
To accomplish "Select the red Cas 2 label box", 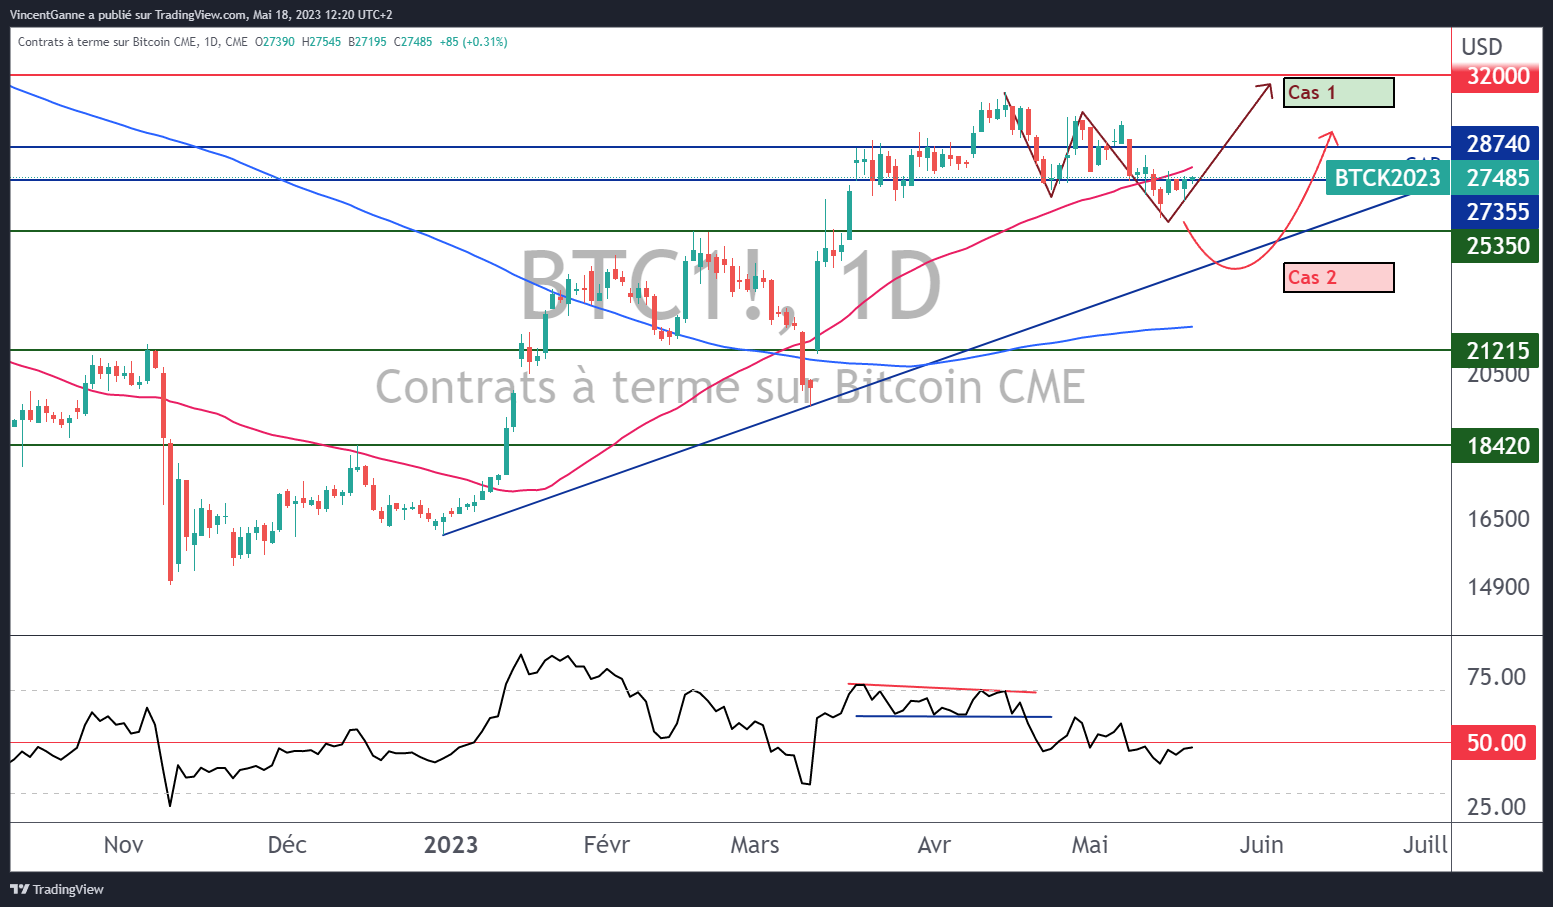I will (1338, 278).
